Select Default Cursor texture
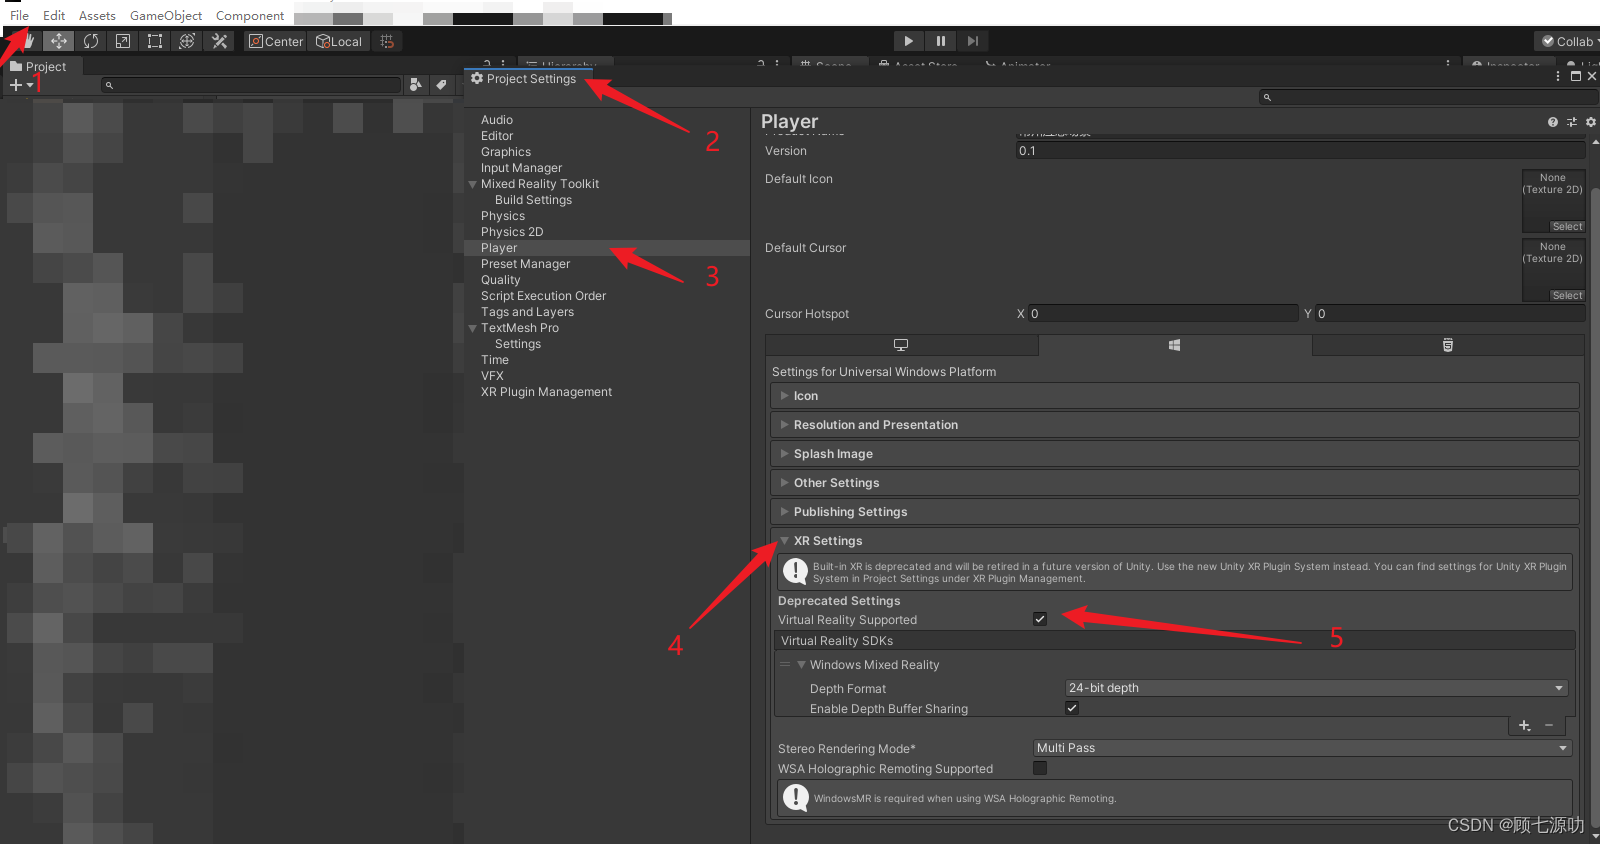 [x=1567, y=296]
